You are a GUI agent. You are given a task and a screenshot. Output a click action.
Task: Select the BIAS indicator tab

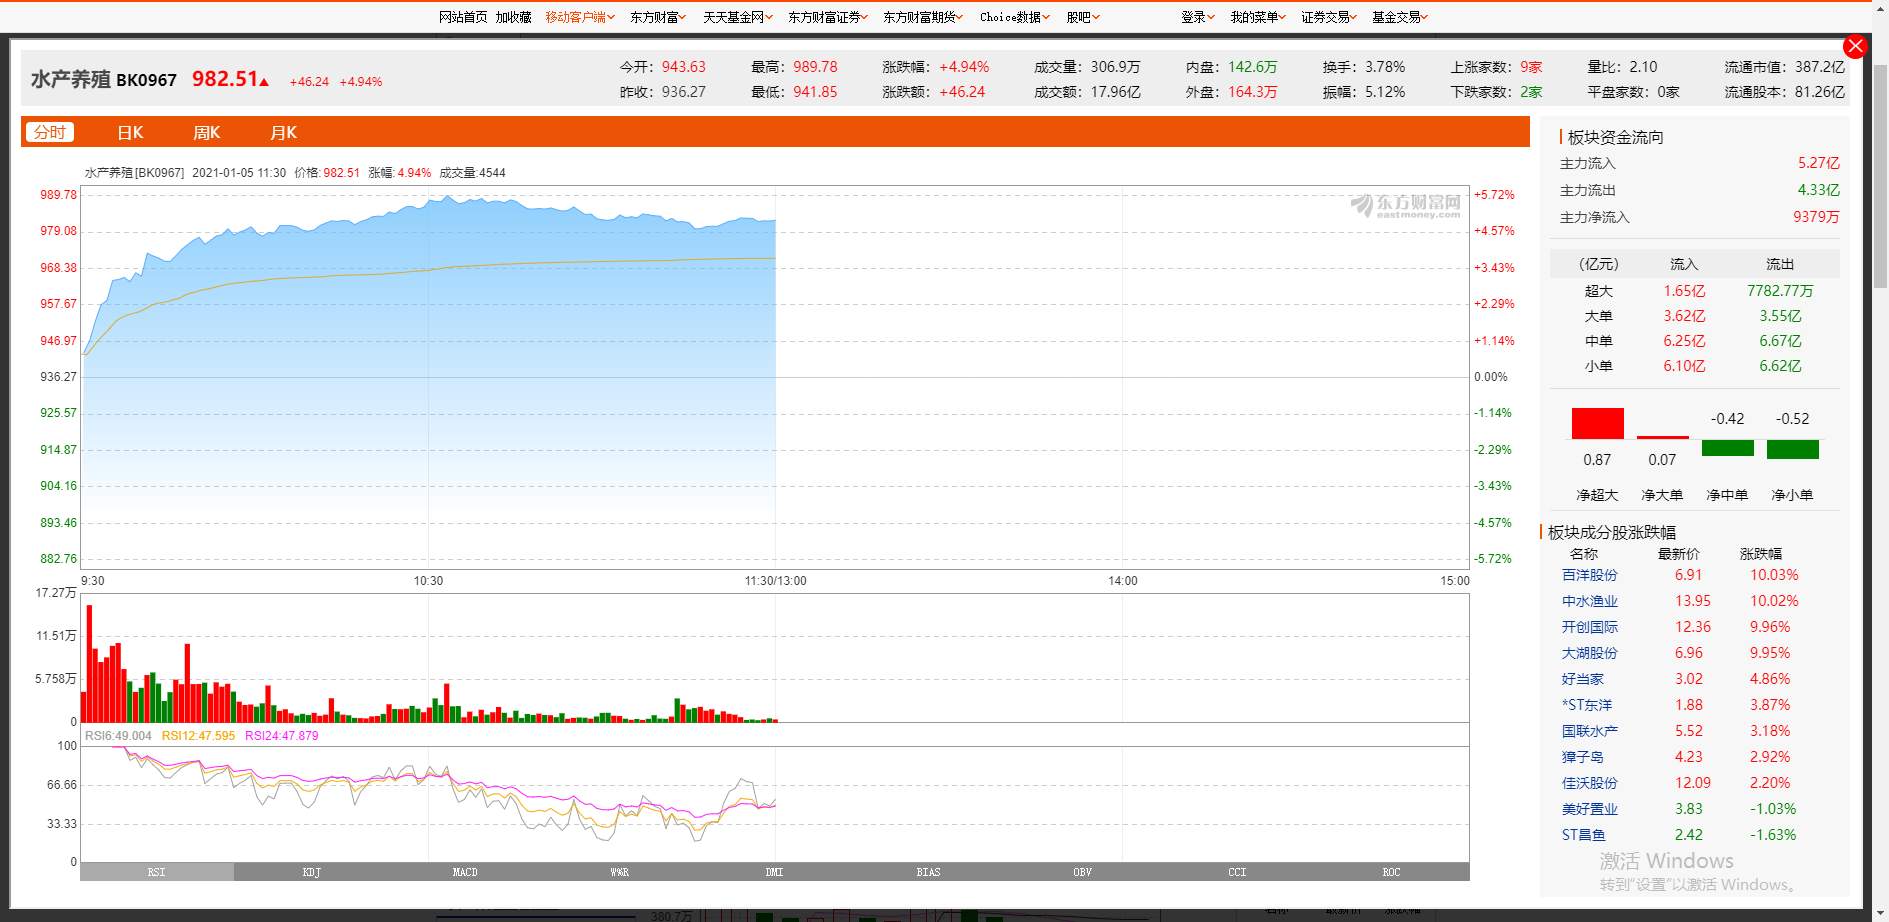928,872
